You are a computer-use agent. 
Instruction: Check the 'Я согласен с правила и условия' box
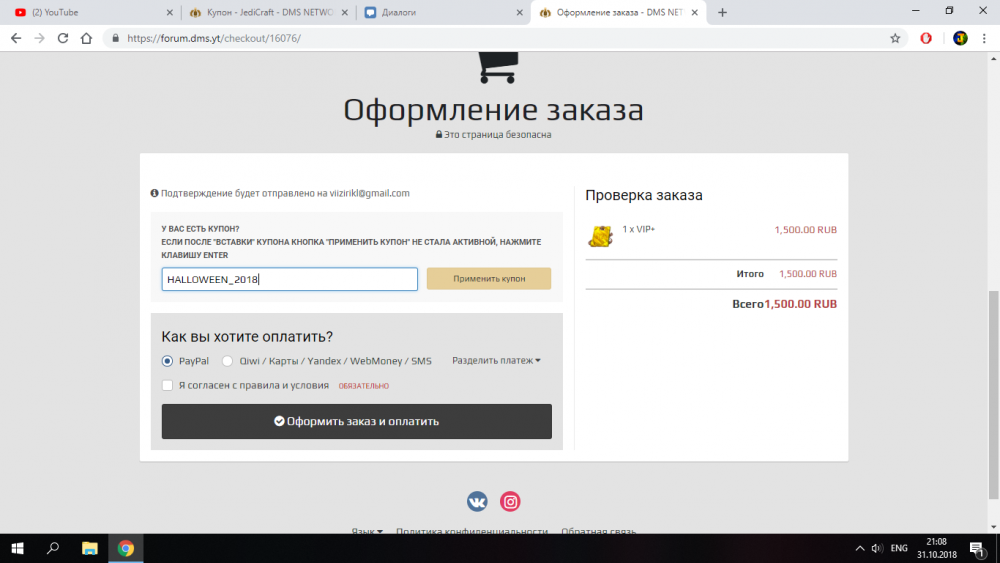point(167,385)
